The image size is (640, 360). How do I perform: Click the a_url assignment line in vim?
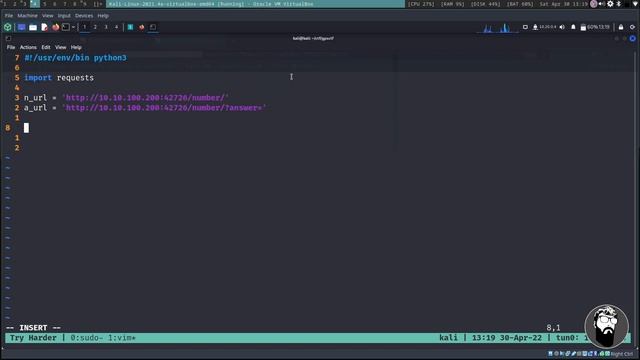(x=145, y=108)
